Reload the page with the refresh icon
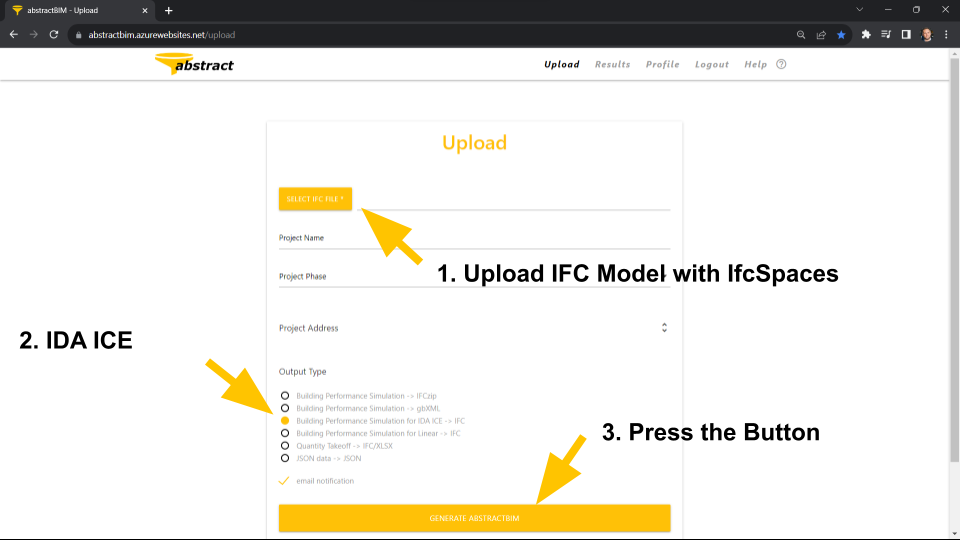Screen dimensions: 960x540 [53, 34]
